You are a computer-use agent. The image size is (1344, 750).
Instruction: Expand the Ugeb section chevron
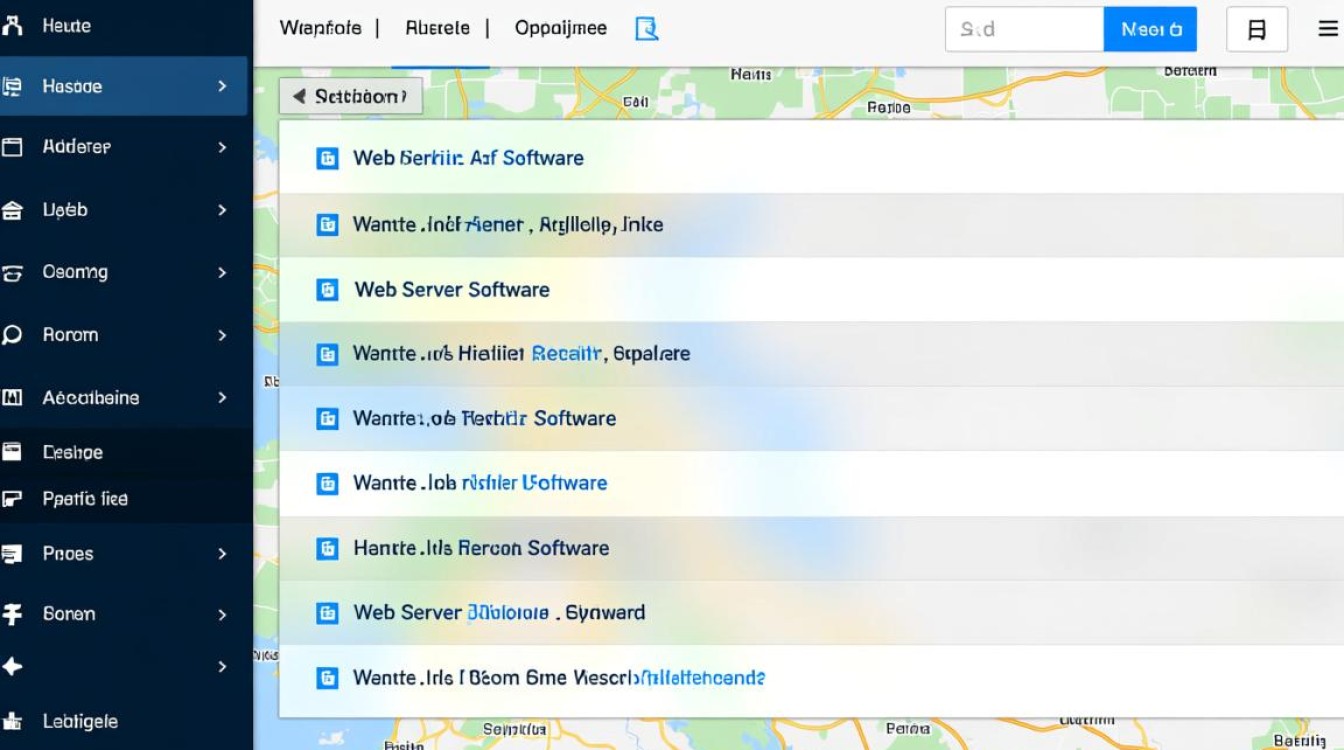coord(222,210)
